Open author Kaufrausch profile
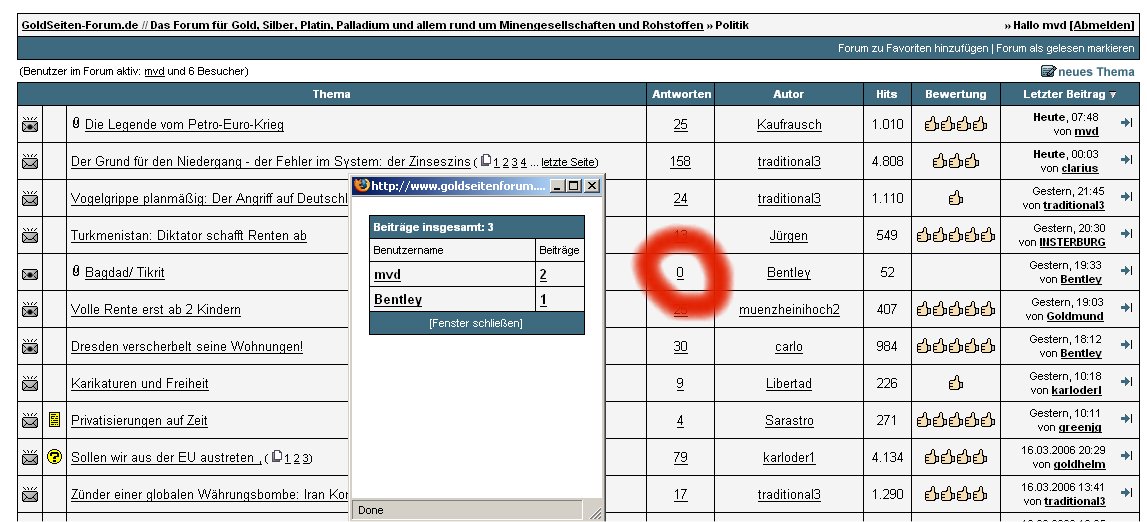This screenshot has height=522, width=1147. [789, 124]
